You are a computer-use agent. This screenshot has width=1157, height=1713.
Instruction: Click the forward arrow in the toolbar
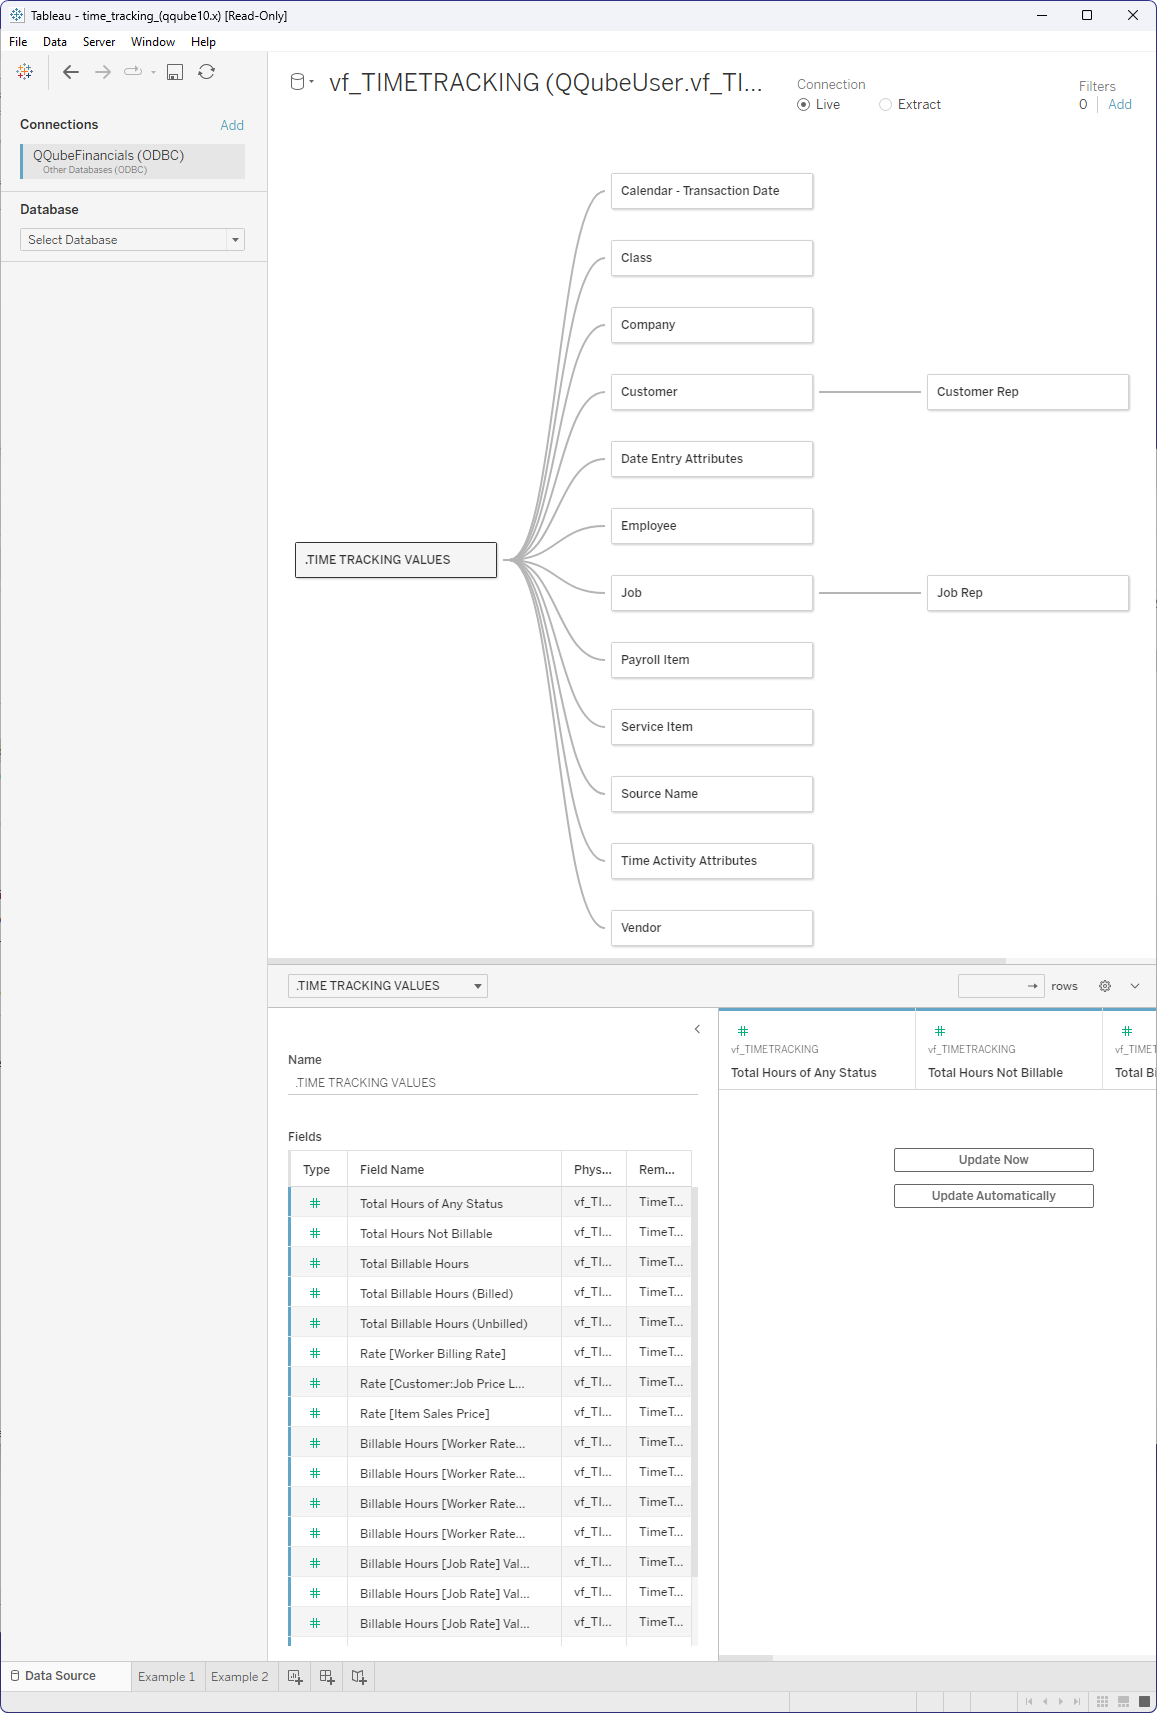(102, 72)
